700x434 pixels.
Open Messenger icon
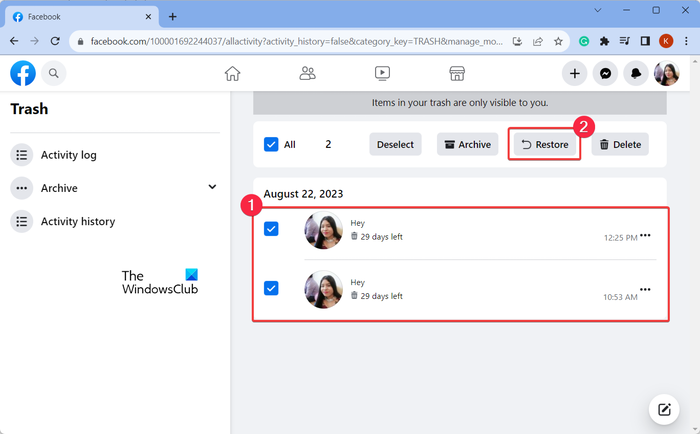point(605,73)
